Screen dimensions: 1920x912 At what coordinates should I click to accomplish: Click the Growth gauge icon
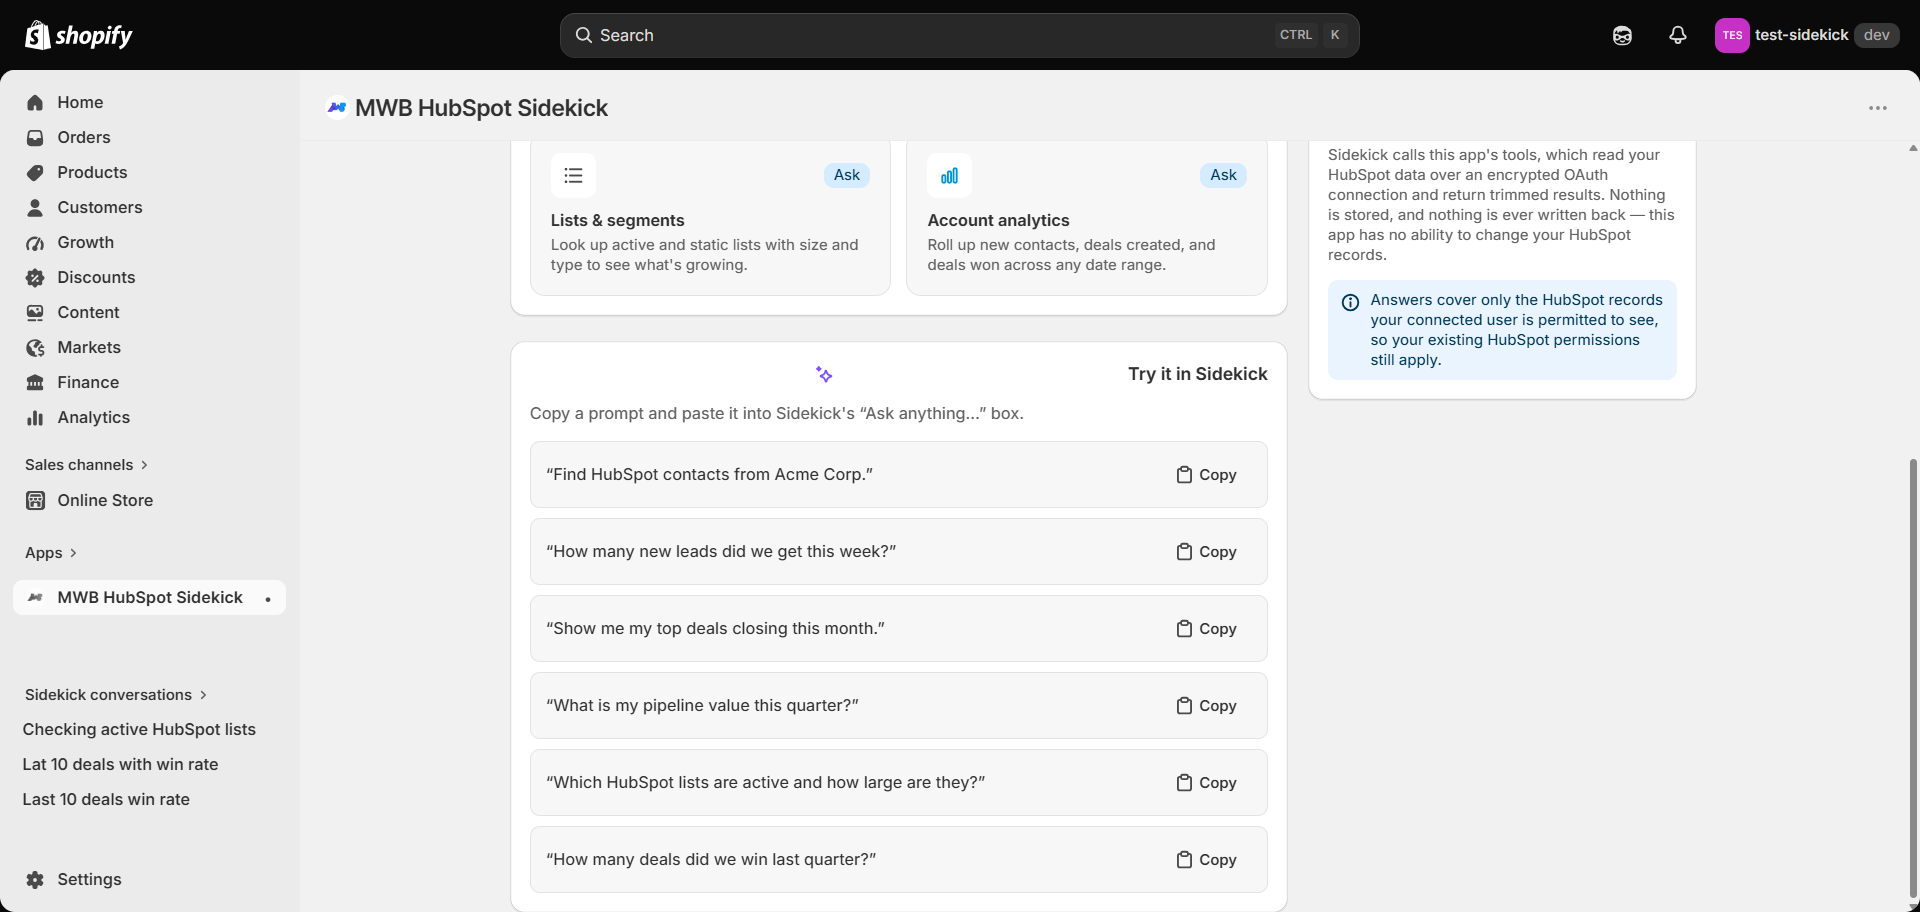pyautogui.click(x=35, y=242)
